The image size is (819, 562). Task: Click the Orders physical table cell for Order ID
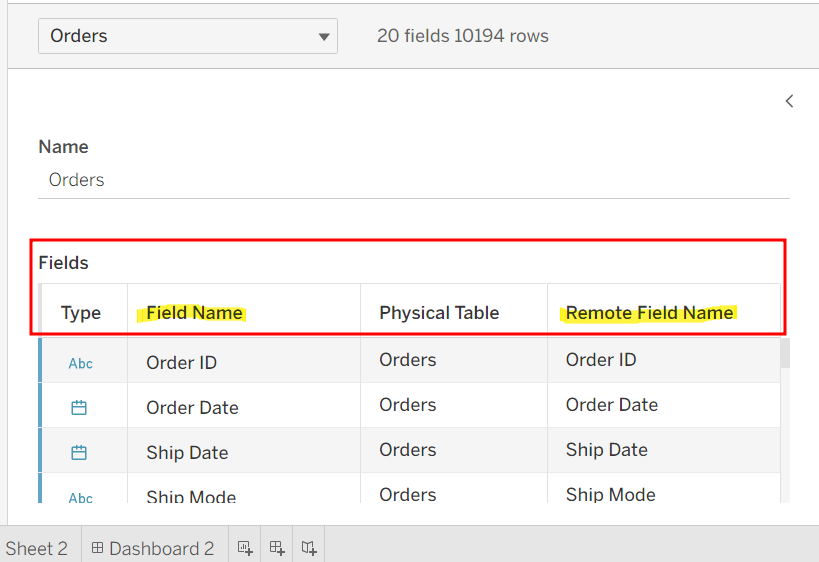coord(454,360)
